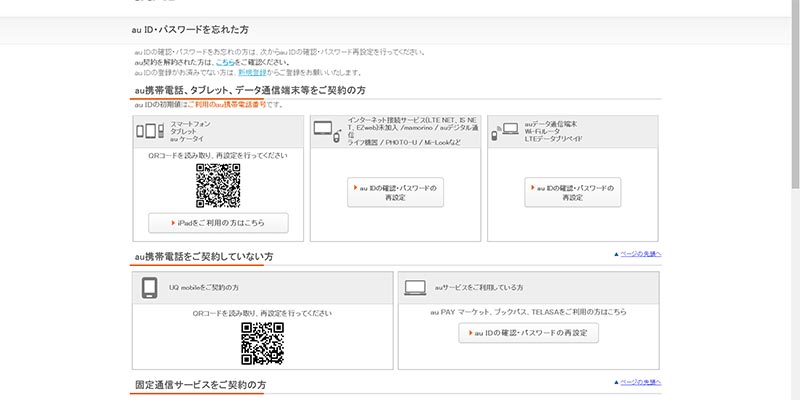Click the QR code in the UQ mobile card
800x400 pixels.
click(262, 343)
